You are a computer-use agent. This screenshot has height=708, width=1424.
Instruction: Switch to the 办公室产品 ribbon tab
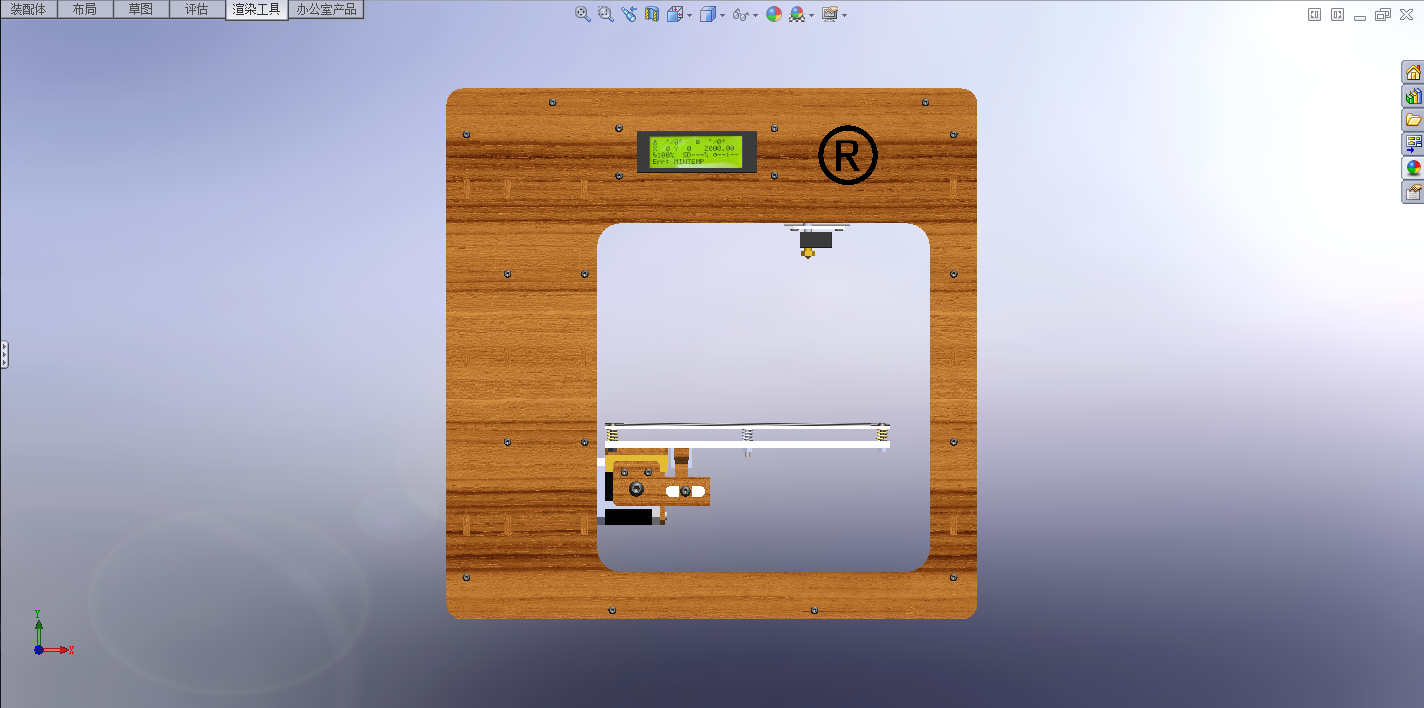point(325,8)
